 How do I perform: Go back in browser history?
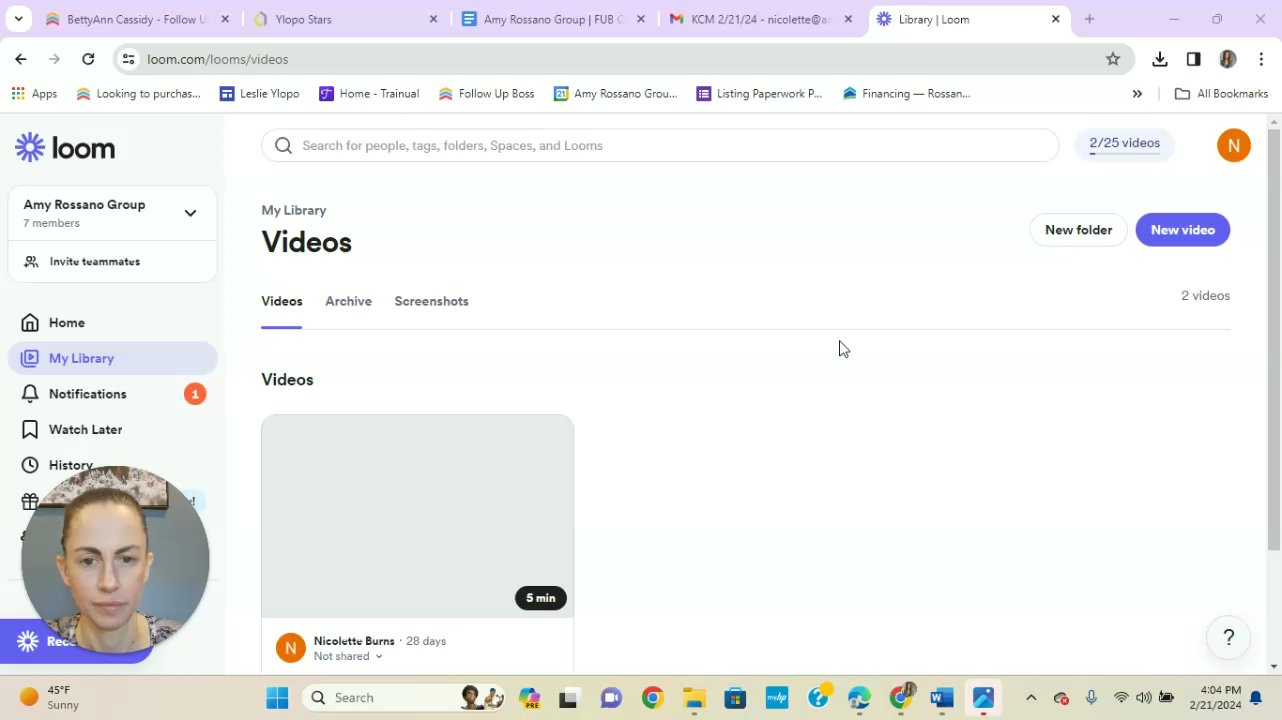[21, 59]
